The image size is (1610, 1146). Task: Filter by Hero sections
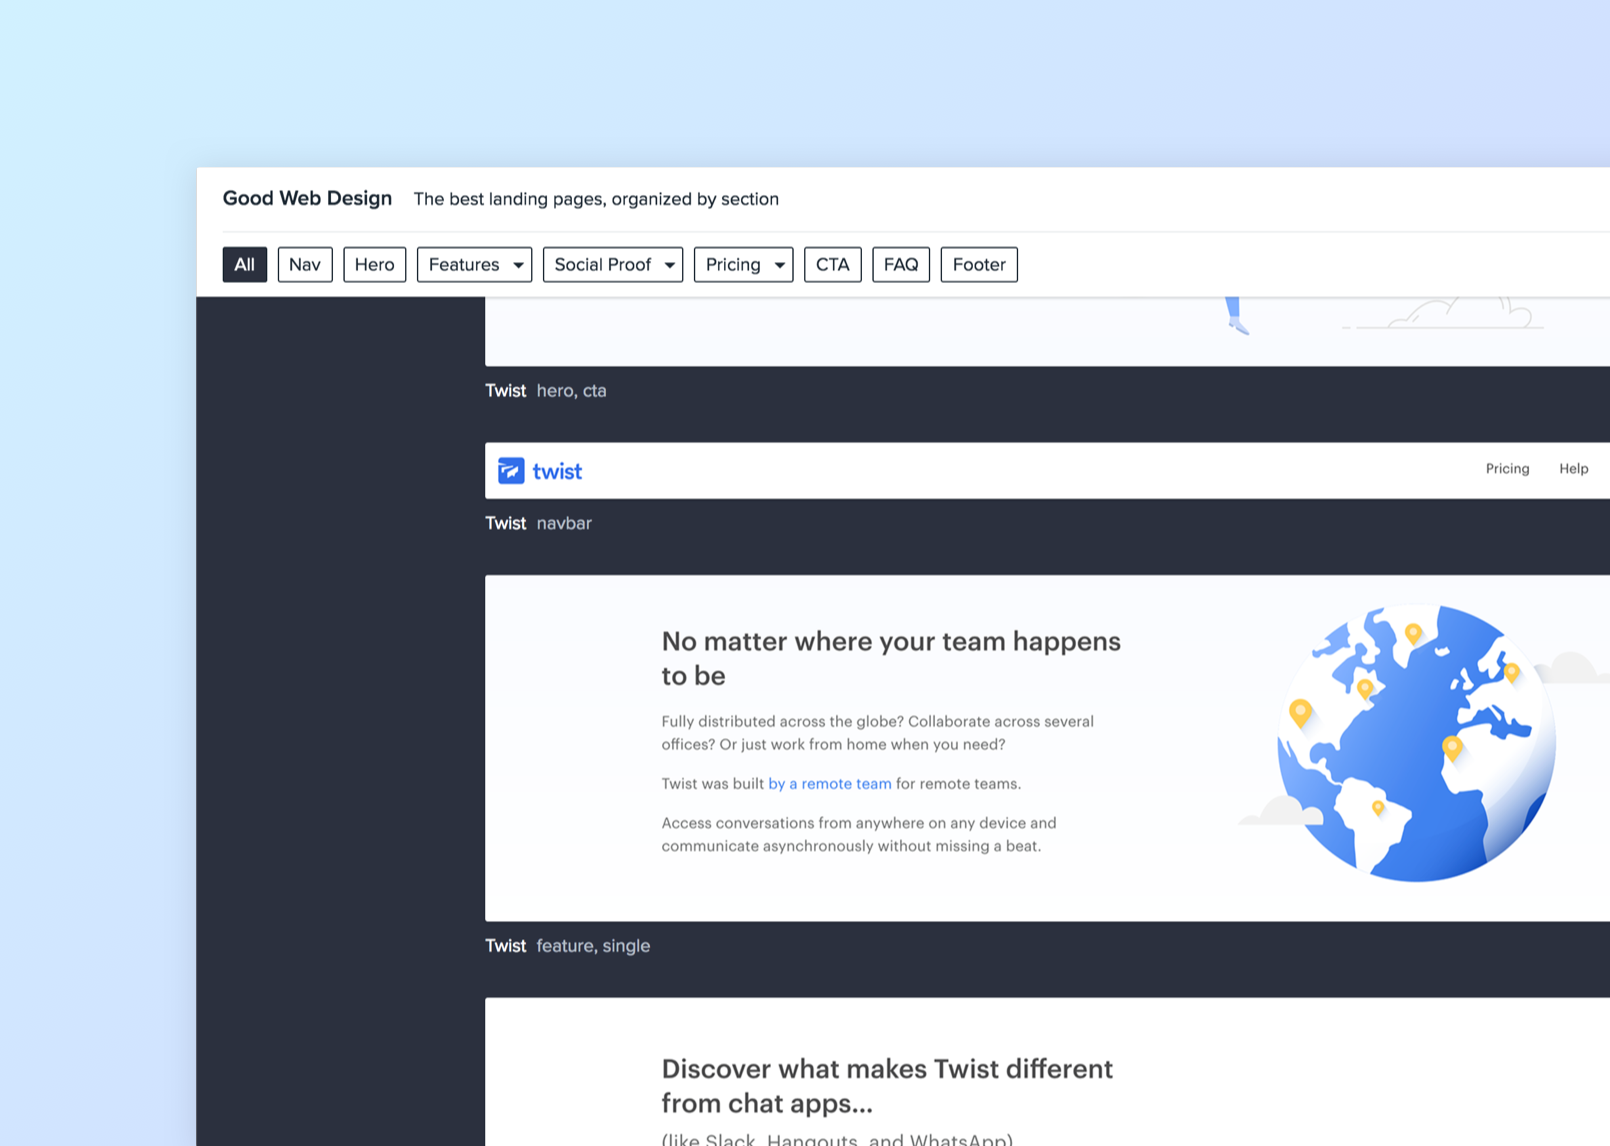(x=374, y=264)
